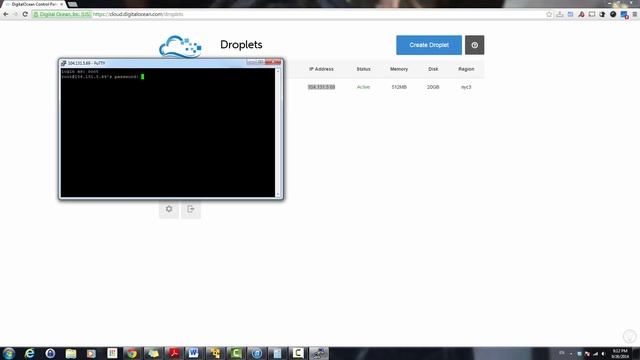Click the PuTTY window title bar icon
The height and width of the screenshot is (360, 640).
(x=64, y=63)
